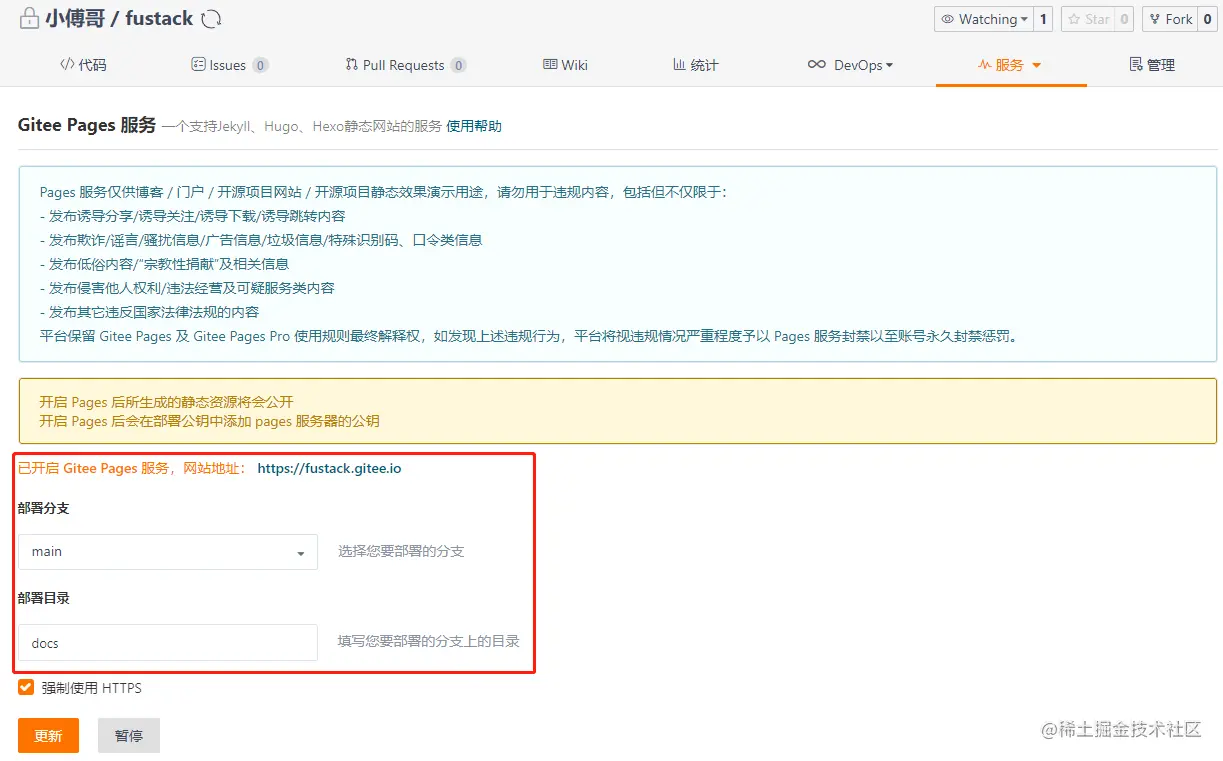Open the Pull Requests tab

405,65
